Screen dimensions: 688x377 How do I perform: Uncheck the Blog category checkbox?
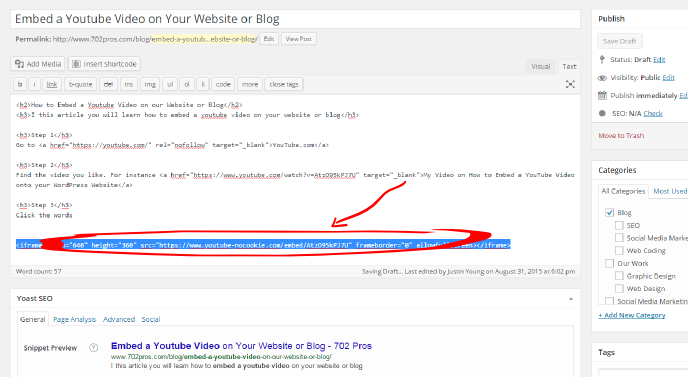609,212
